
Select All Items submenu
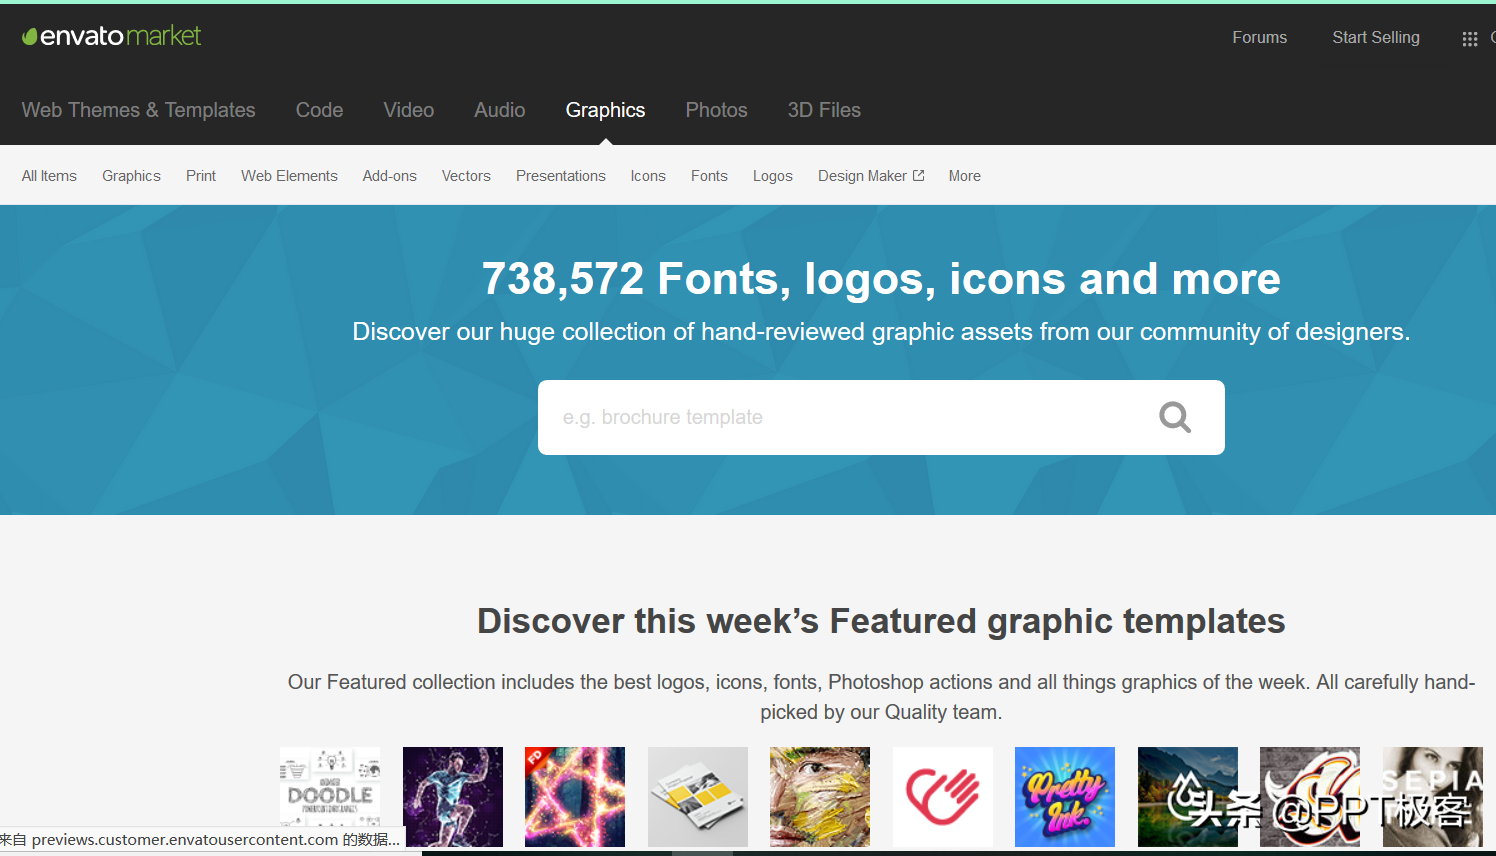49,176
